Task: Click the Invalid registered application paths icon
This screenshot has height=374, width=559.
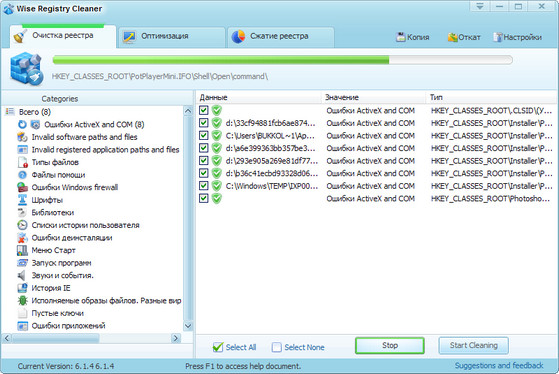Action: 22,149
